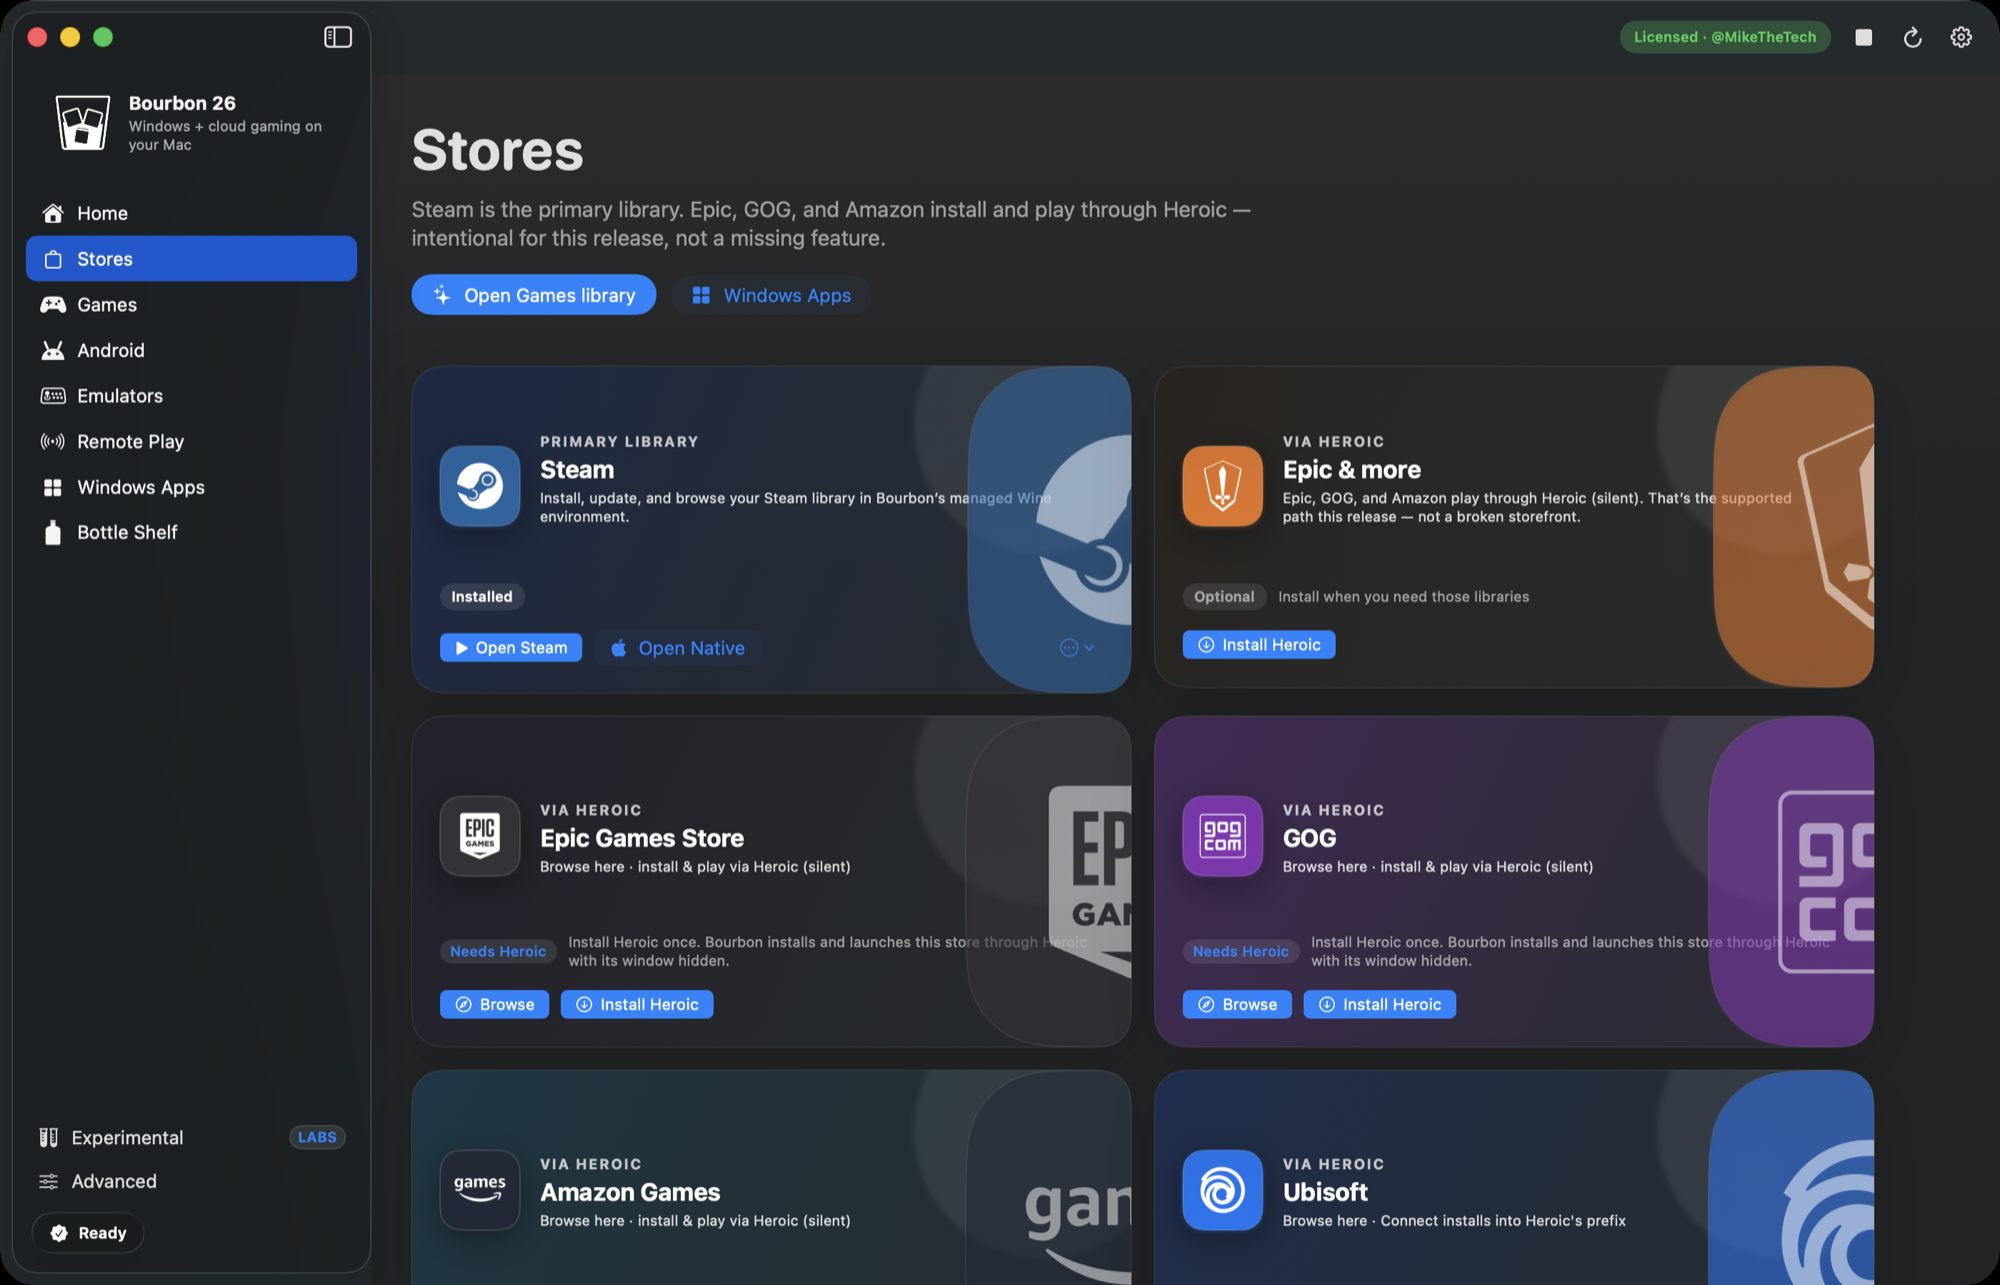Open Remote Play section
Screen dimensions: 2000x1285
191,441
